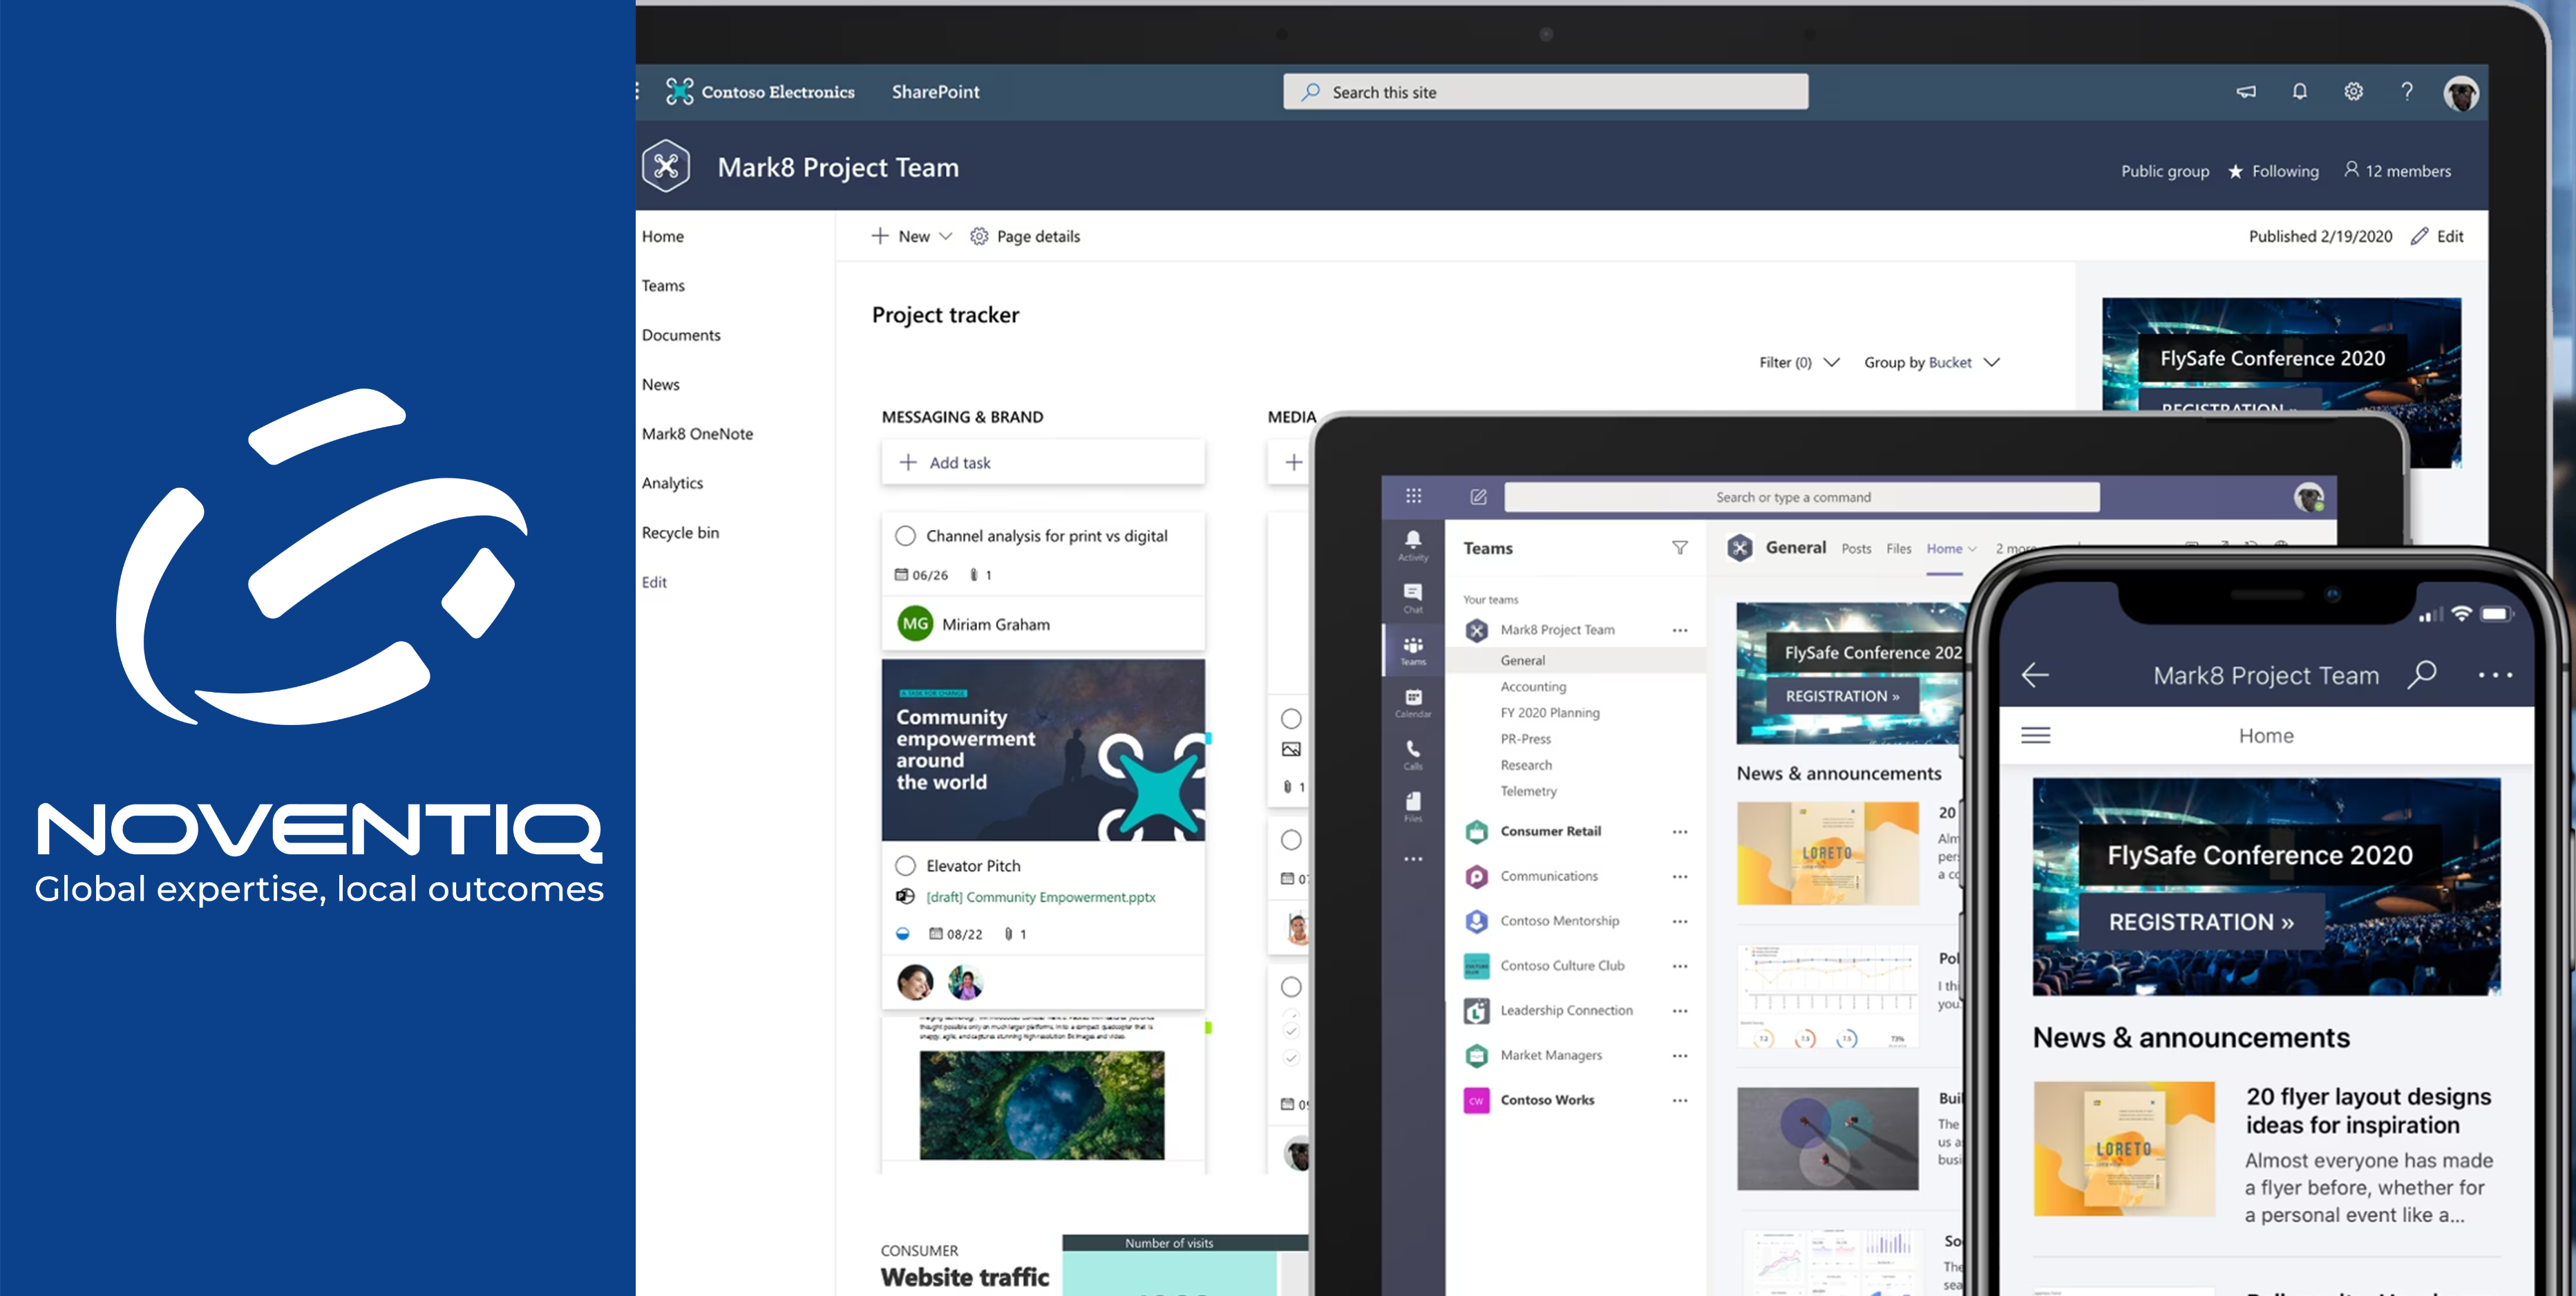Click the Edit link in left navigation

(654, 582)
